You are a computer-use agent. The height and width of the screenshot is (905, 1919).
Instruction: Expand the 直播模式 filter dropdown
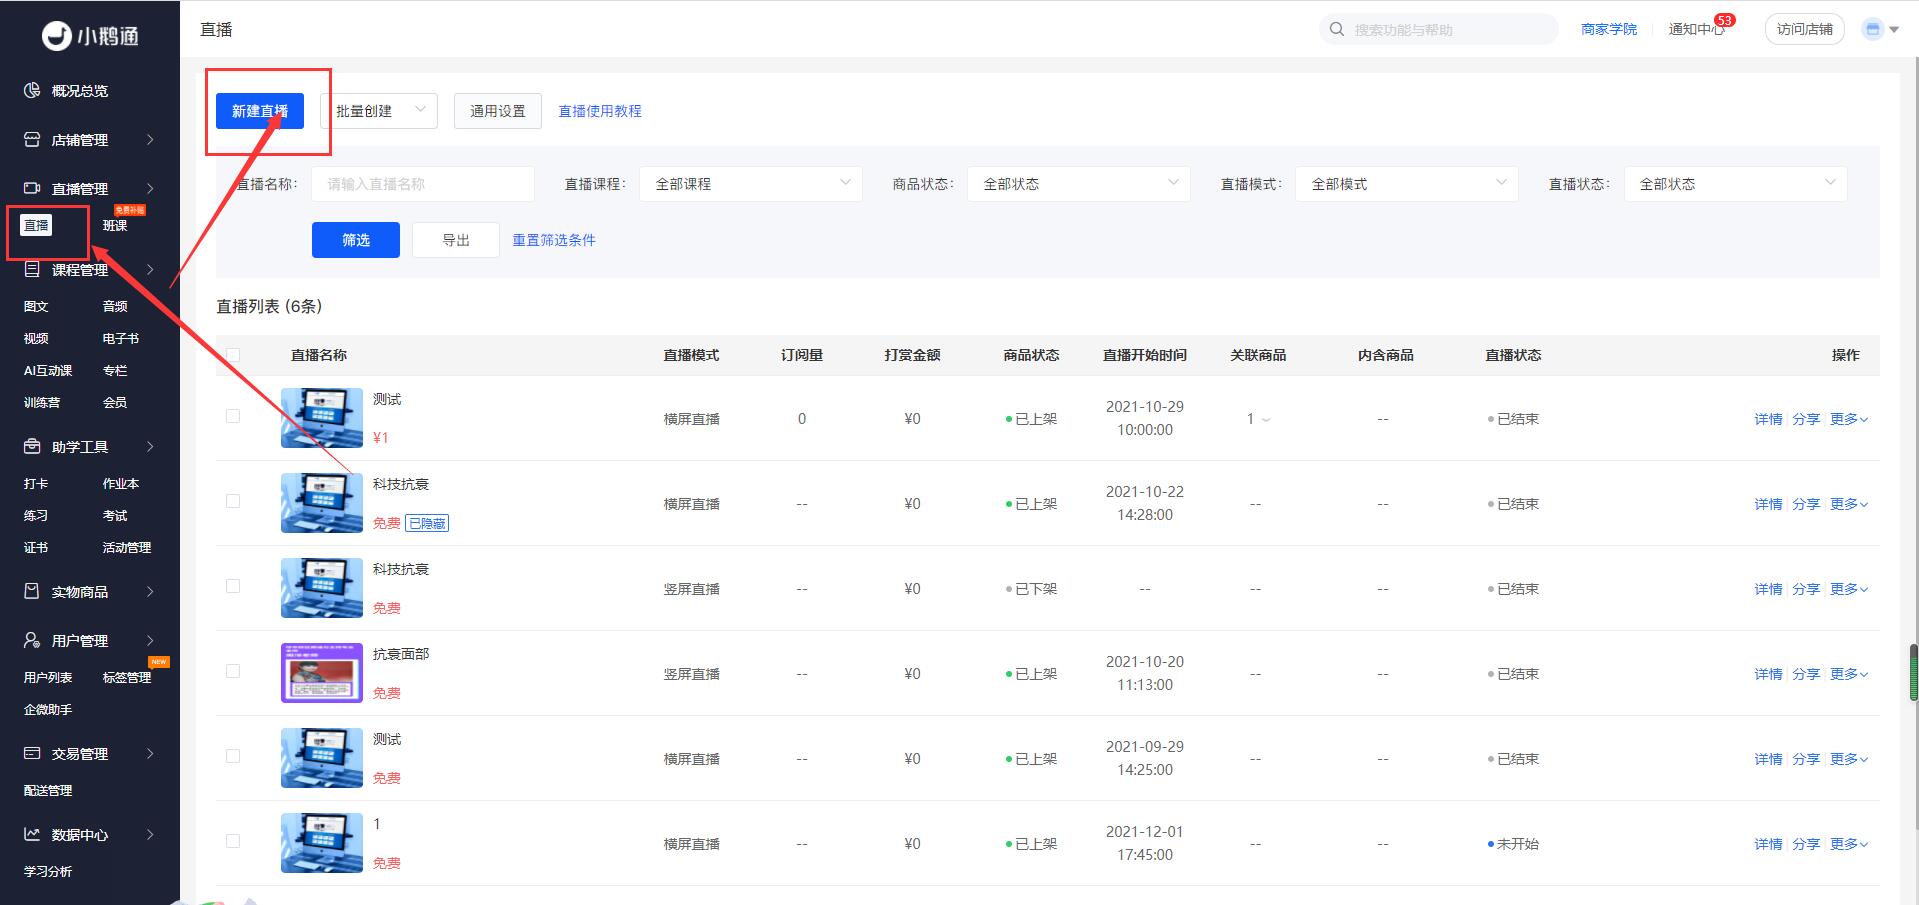(x=1406, y=184)
